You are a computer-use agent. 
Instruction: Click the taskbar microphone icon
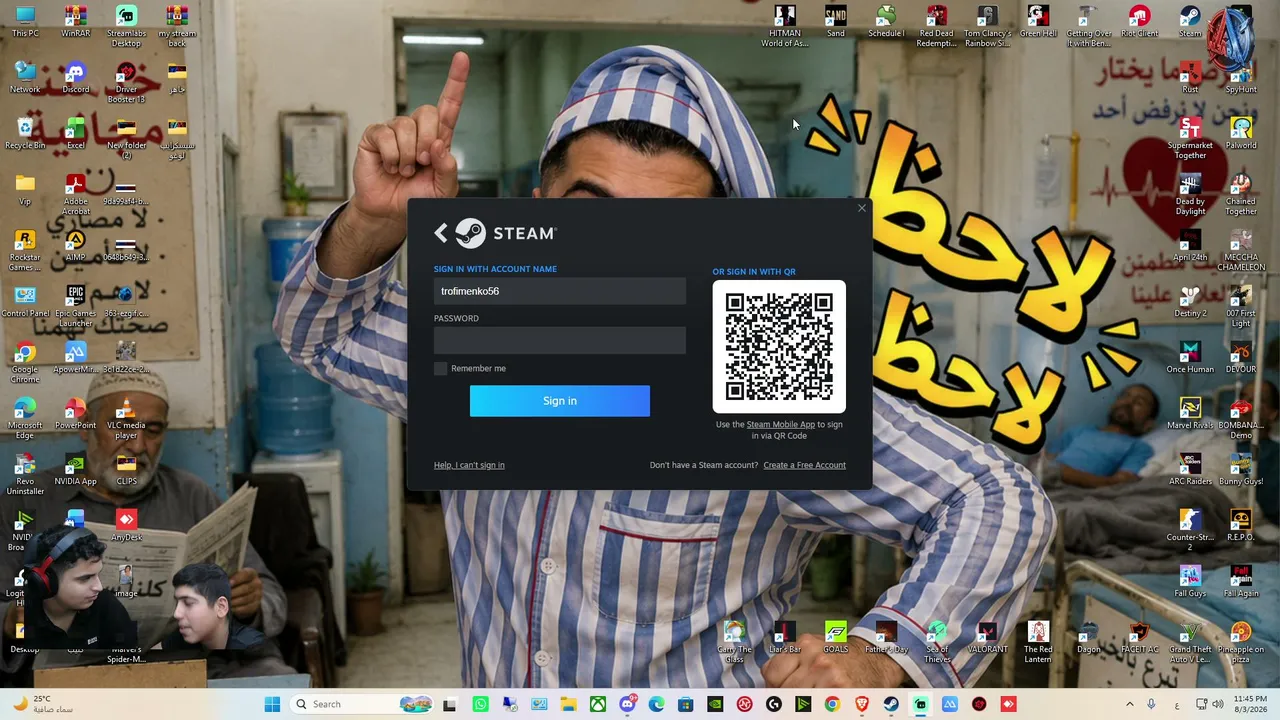(1152, 704)
